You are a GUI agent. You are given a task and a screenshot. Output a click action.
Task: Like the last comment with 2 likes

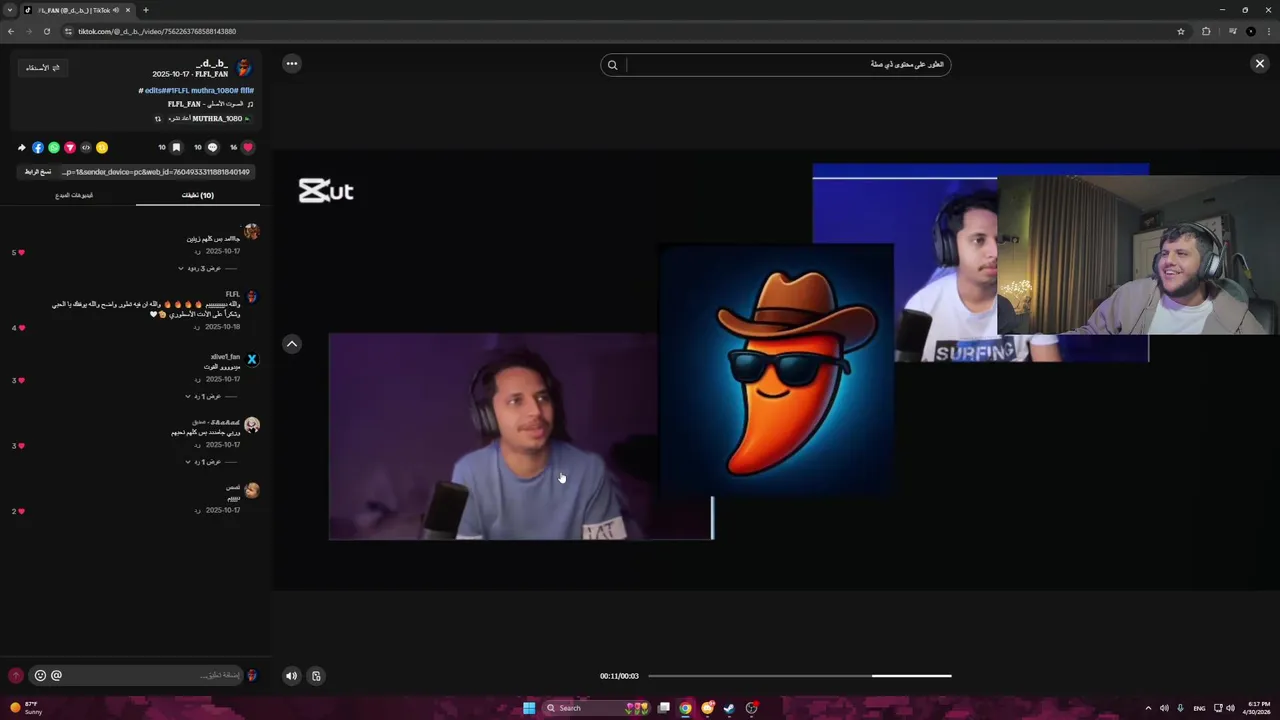tap(21, 511)
